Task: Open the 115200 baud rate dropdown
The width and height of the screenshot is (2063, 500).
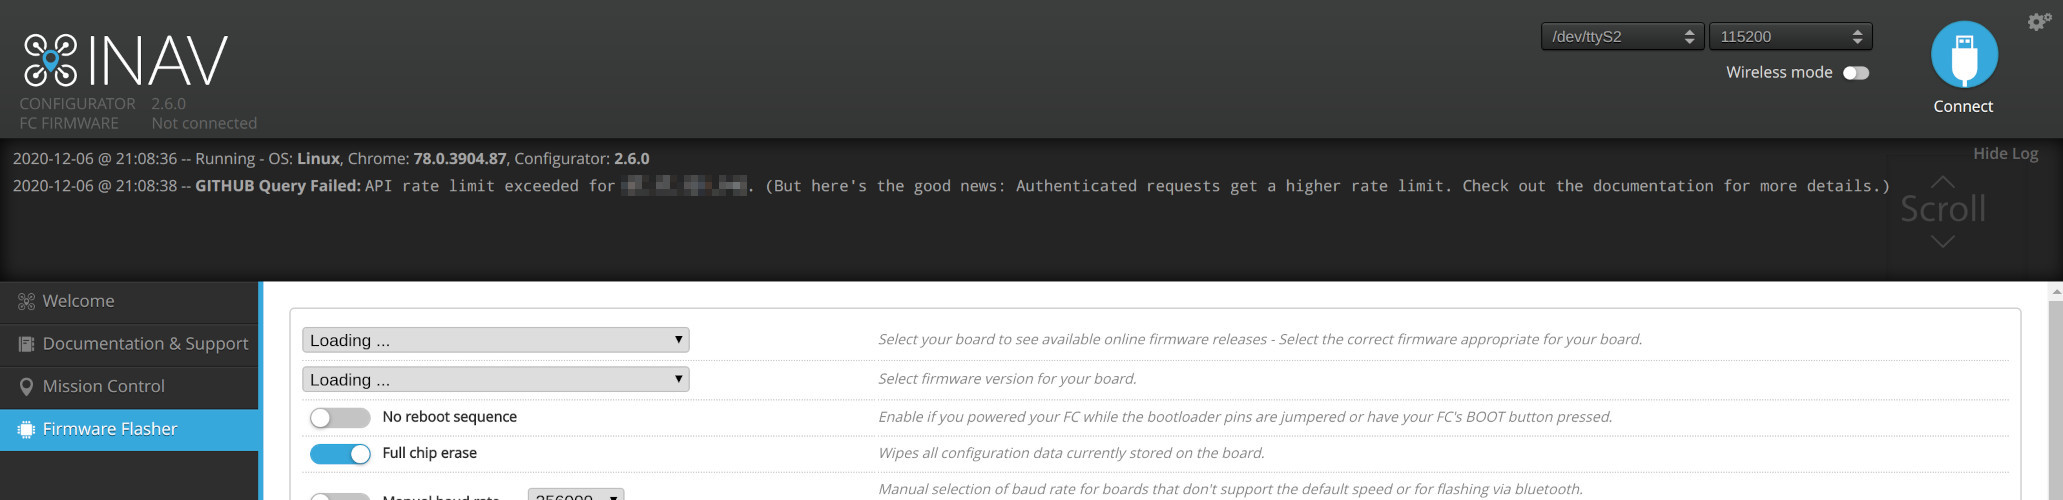Action: click(1791, 36)
